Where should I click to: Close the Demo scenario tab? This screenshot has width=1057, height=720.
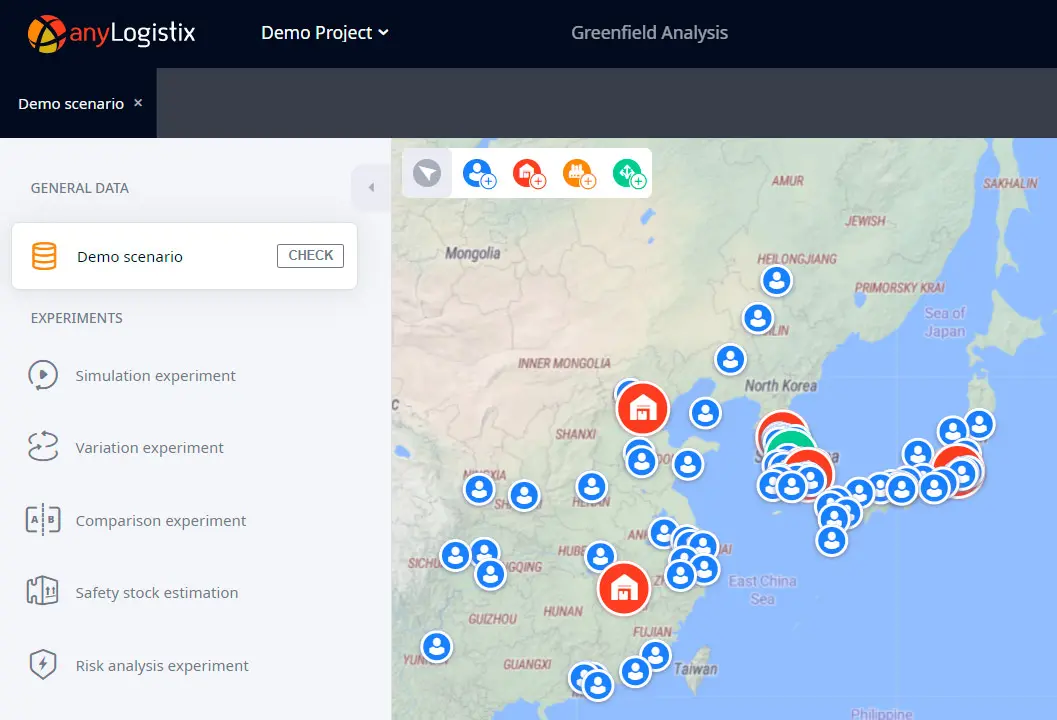pos(138,103)
